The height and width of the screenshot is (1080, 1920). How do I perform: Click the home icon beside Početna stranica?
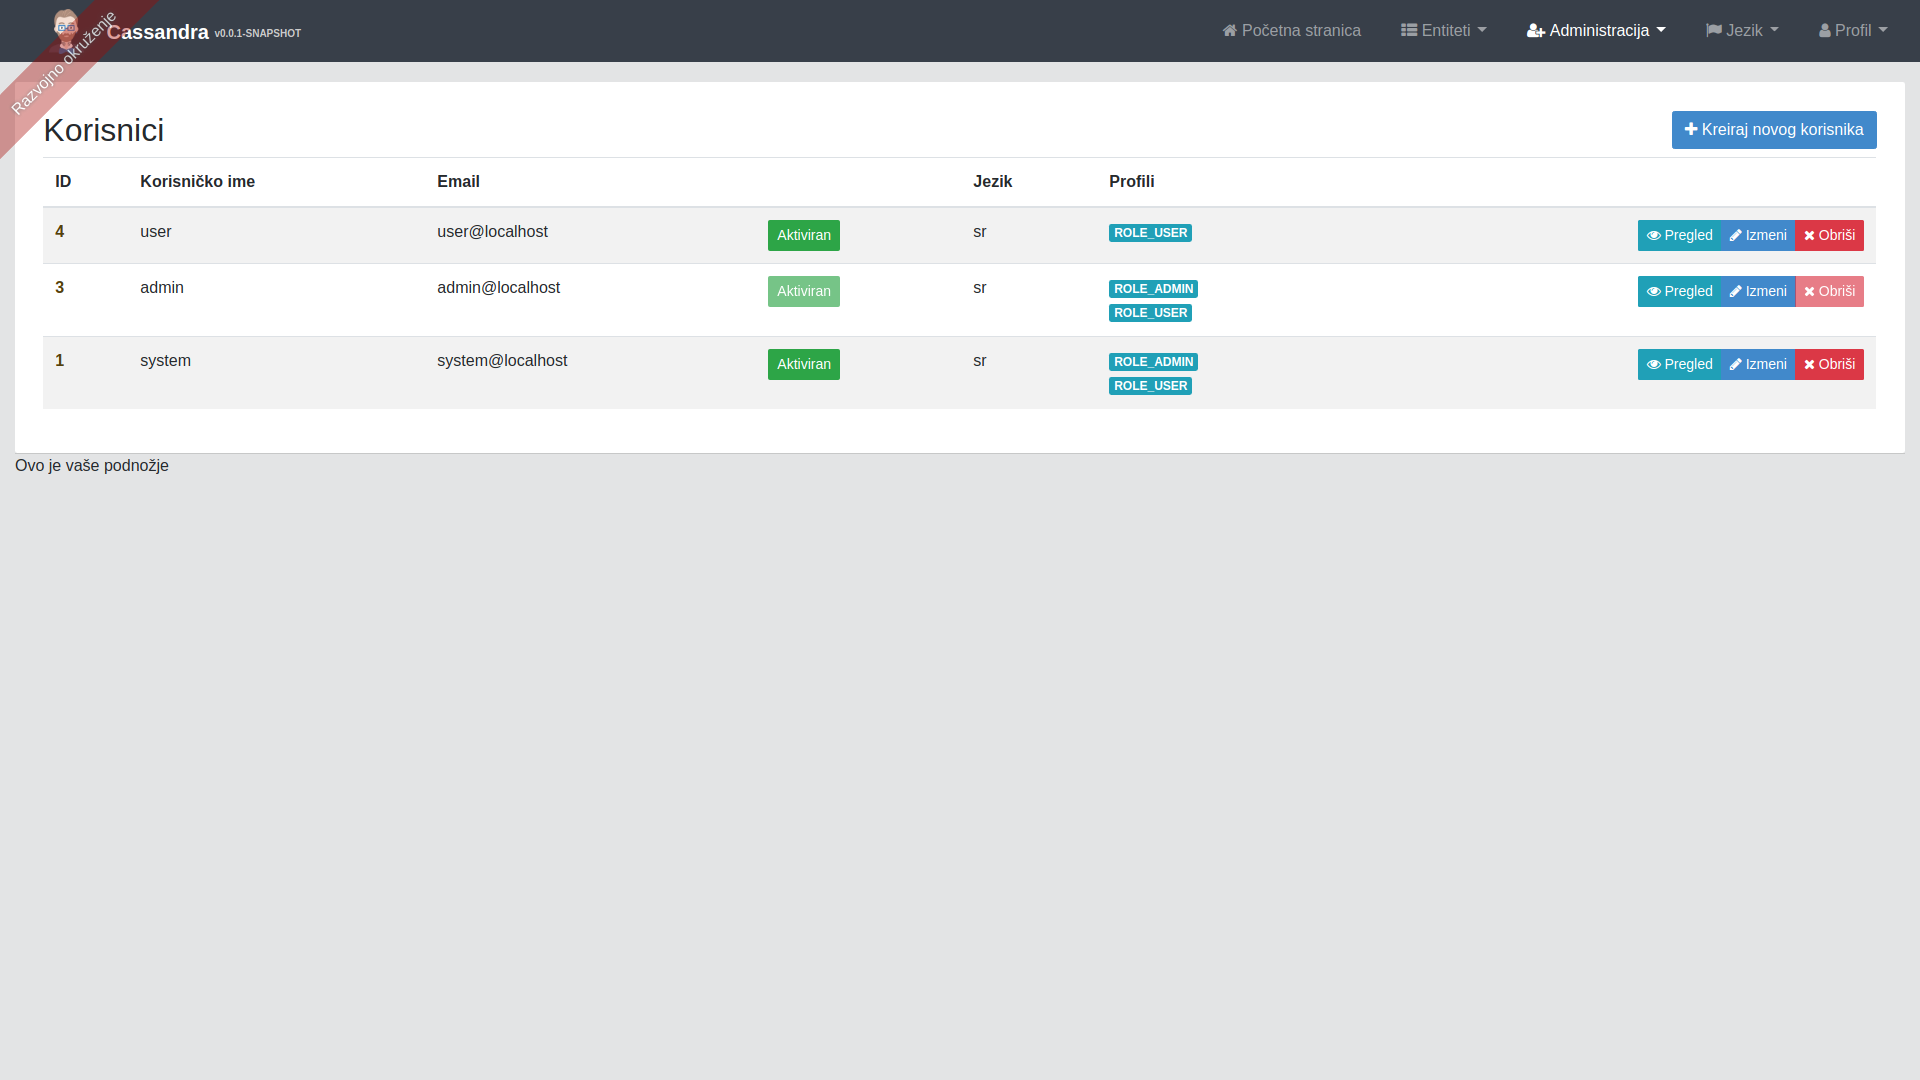tap(1229, 31)
